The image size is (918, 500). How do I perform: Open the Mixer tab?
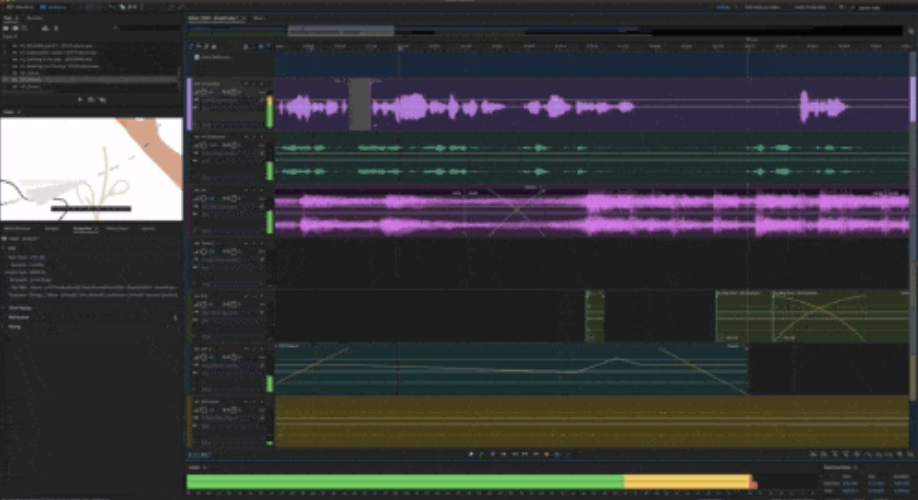click(258, 18)
